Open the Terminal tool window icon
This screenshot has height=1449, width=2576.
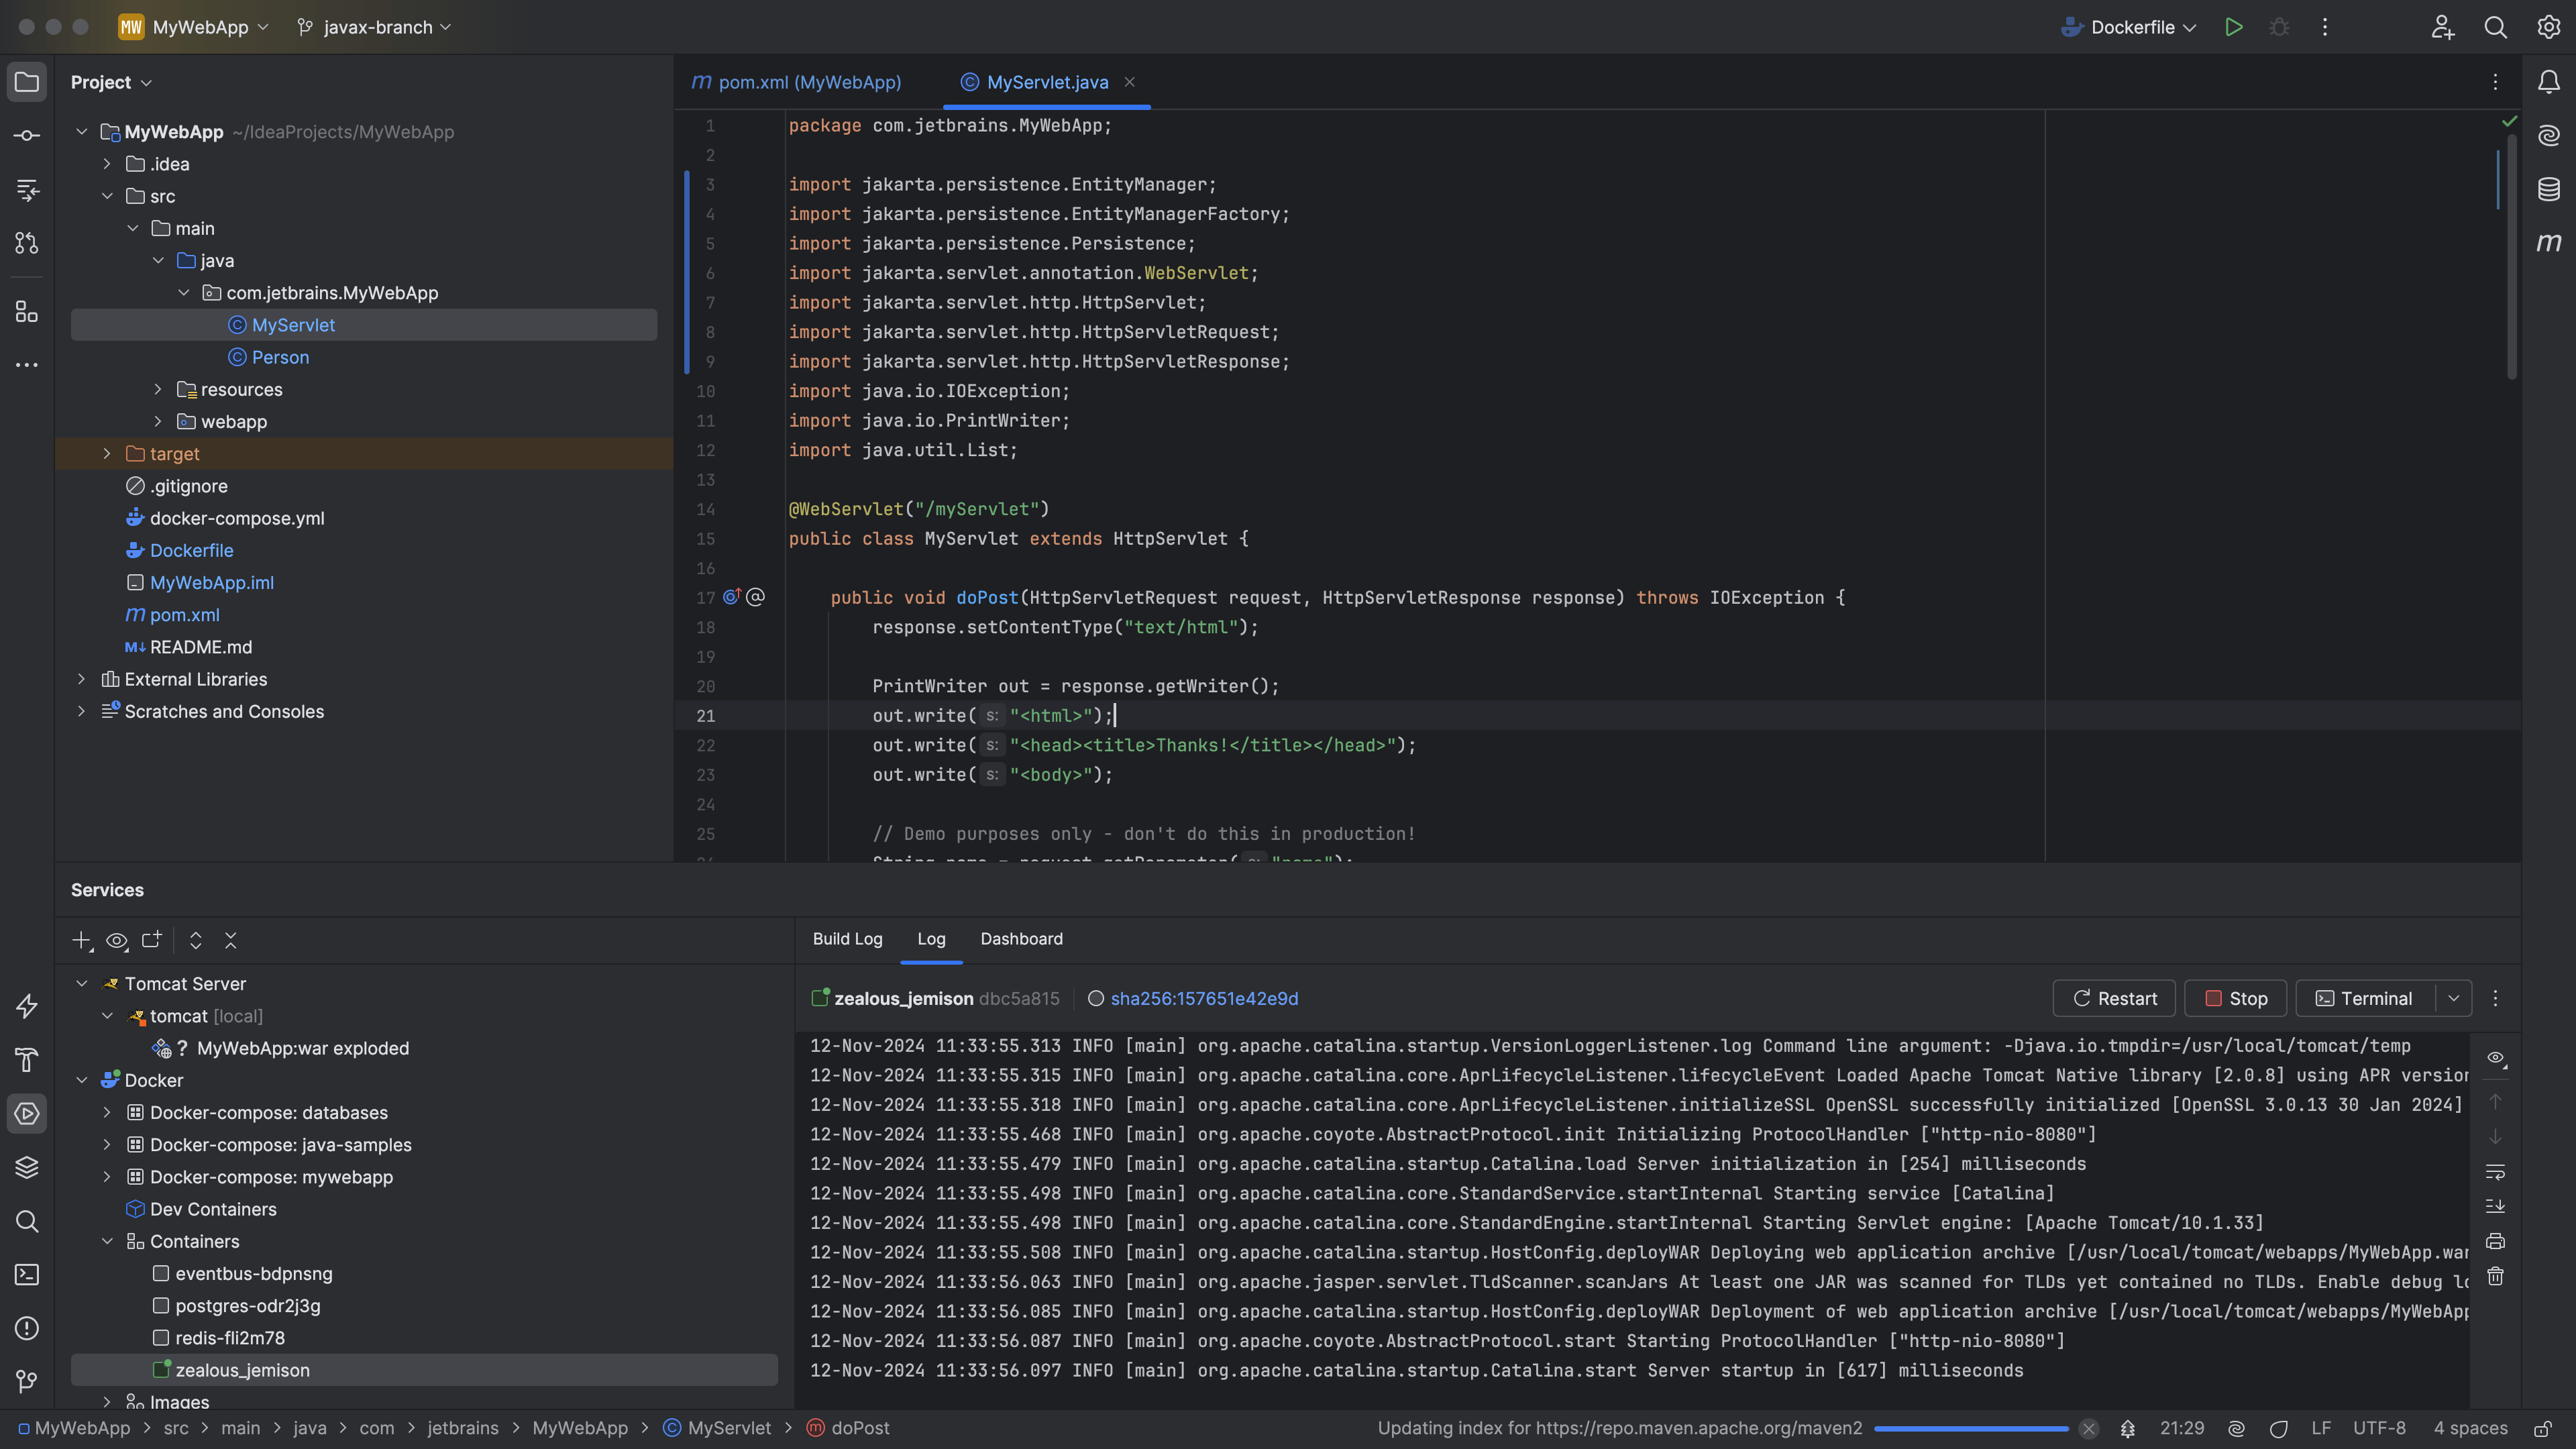[27, 1274]
